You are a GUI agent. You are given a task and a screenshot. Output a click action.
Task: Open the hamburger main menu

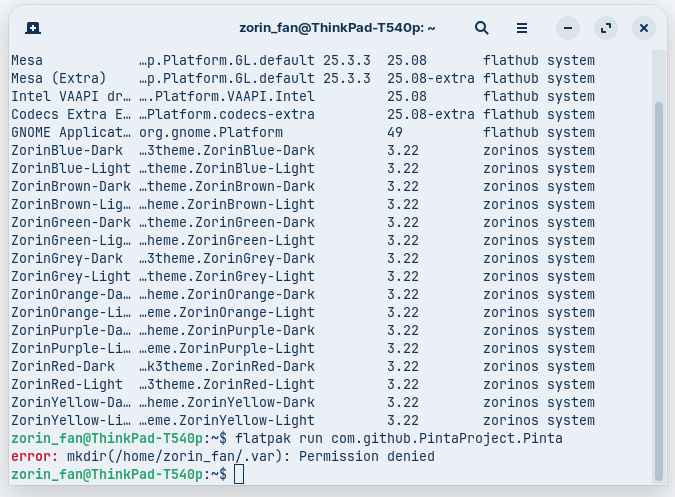click(x=522, y=28)
